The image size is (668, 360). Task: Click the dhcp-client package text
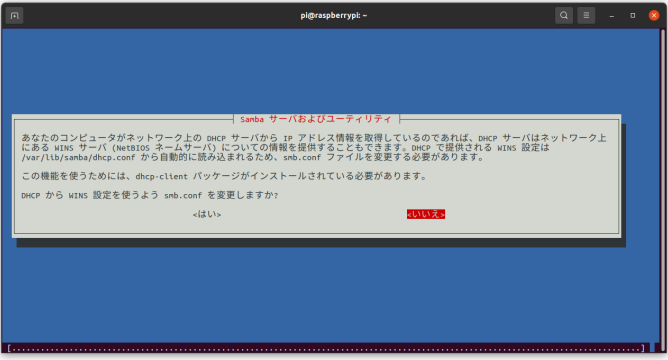click(x=161, y=176)
